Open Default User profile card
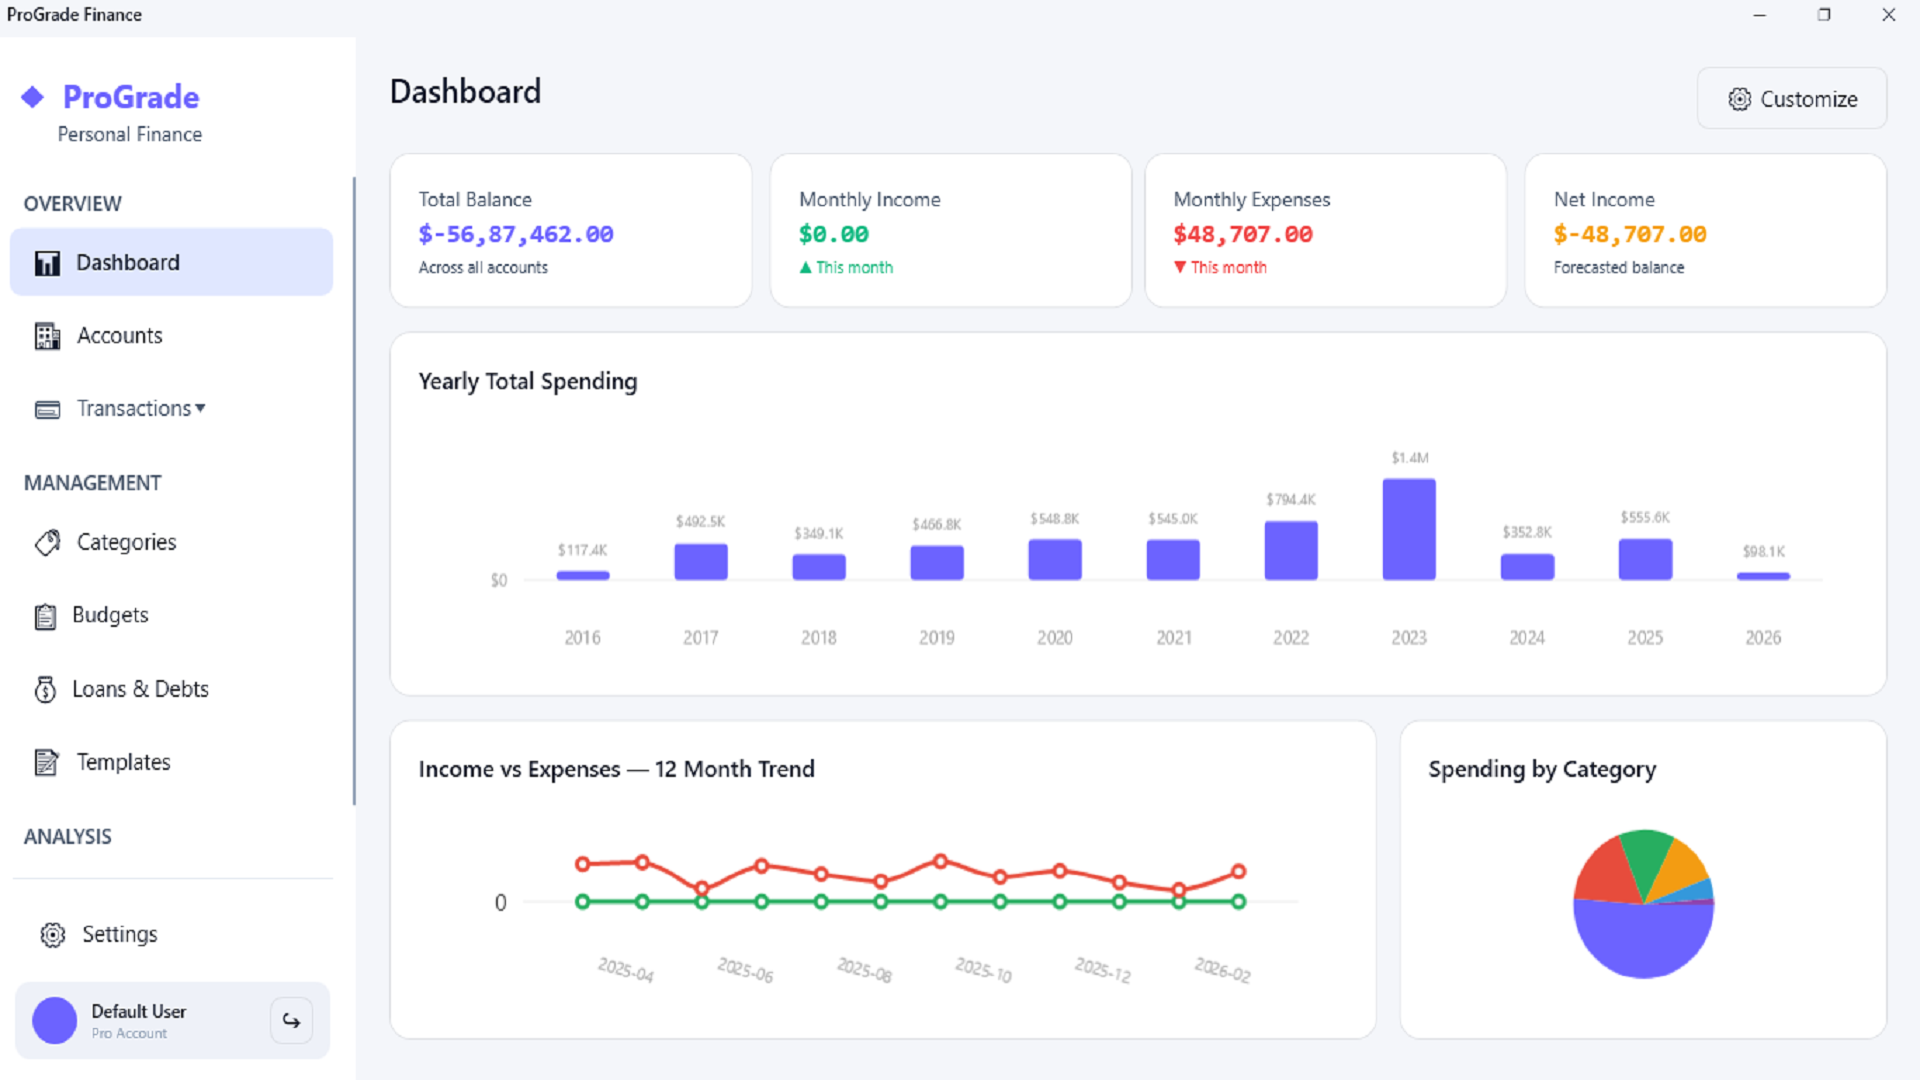Viewport: 1920px width, 1080px height. click(x=140, y=1020)
